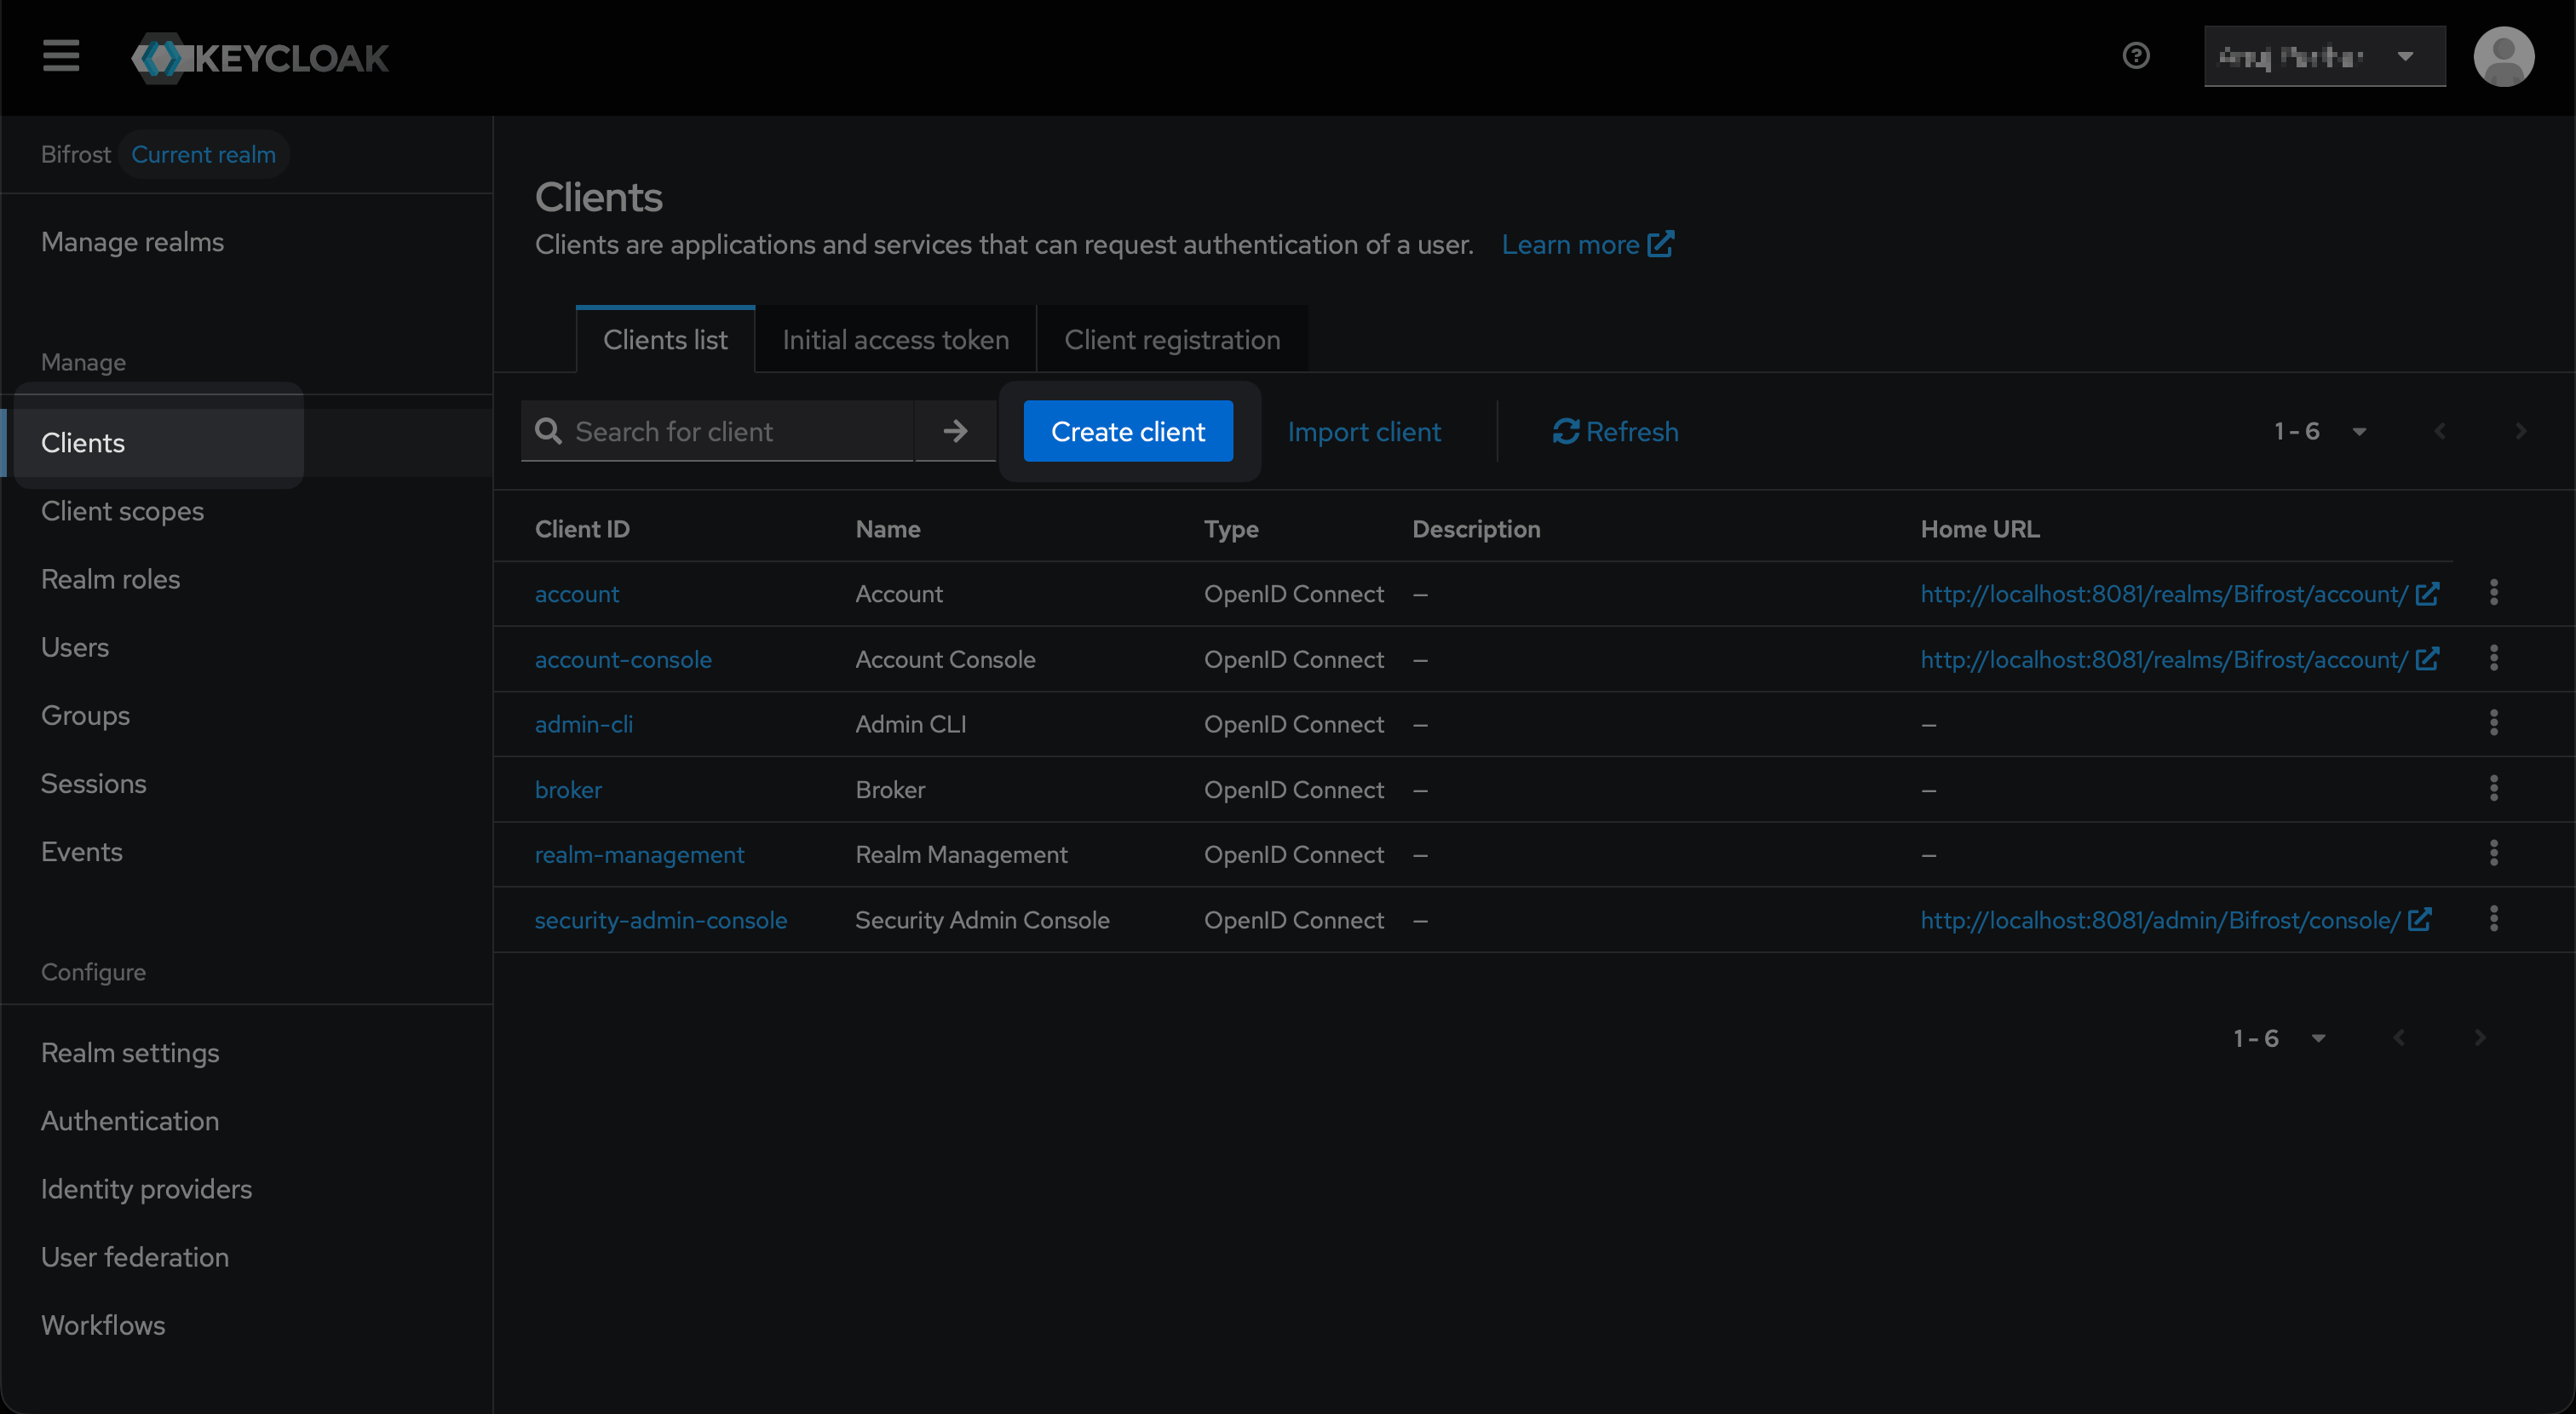Go to next page in top pagination

(x=2521, y=431)
